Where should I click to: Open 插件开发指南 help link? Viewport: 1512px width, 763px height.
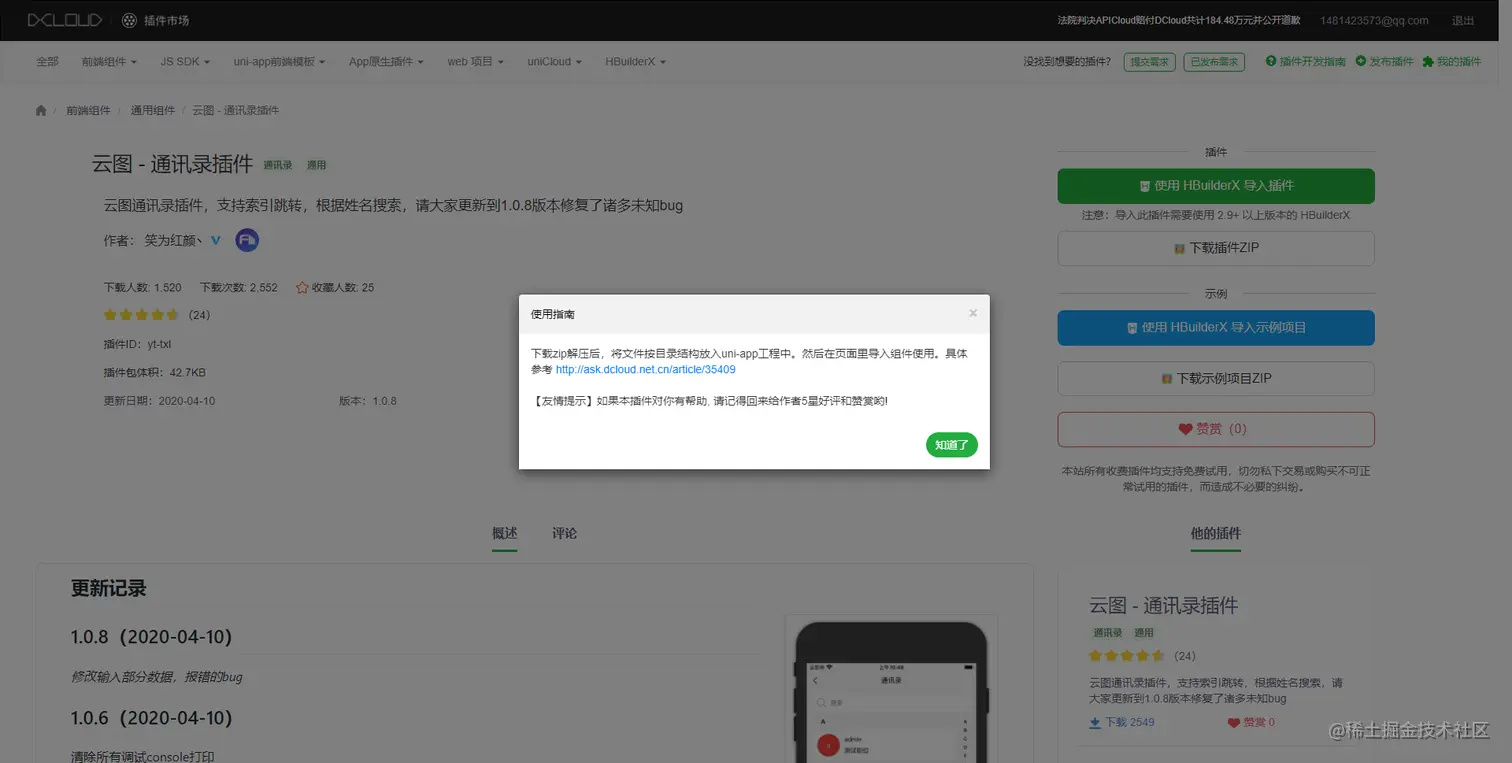point(1305,61)
